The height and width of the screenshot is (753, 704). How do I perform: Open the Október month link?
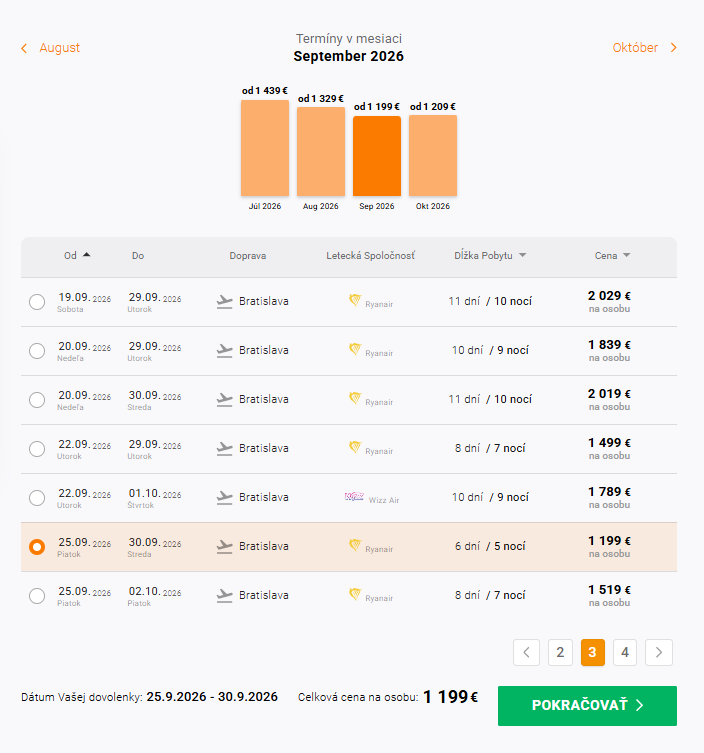pyautogui.click(x=635, y=48)
